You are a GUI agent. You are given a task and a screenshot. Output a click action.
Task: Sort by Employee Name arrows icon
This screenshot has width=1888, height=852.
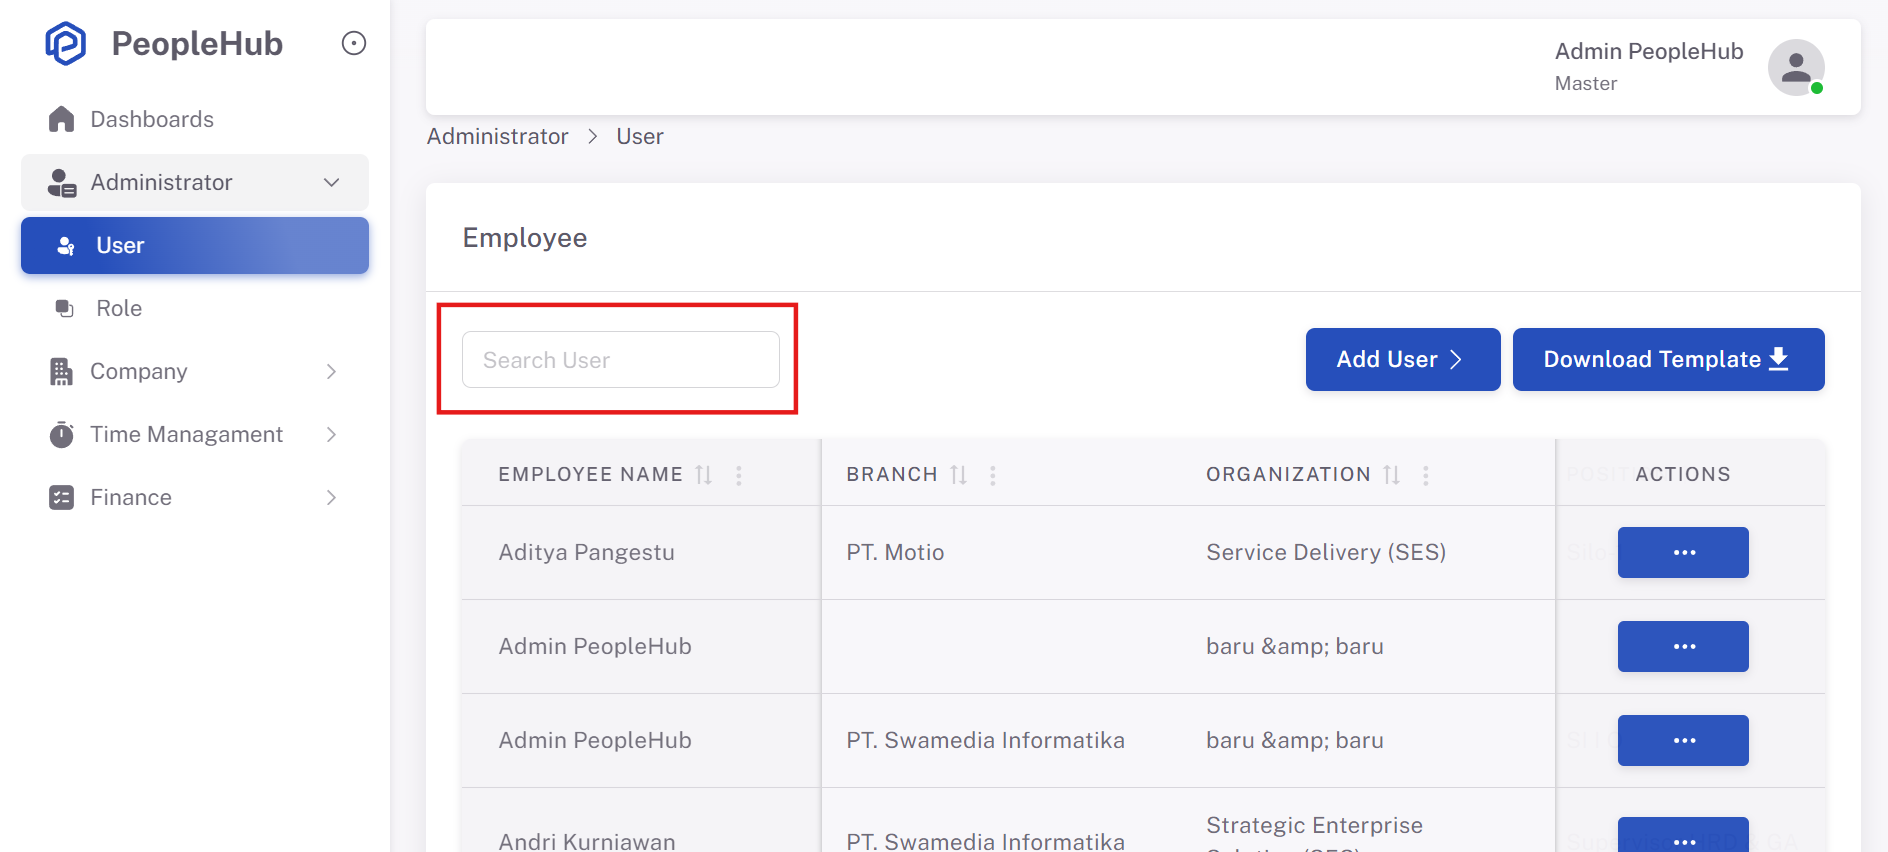tap(704, 474)
